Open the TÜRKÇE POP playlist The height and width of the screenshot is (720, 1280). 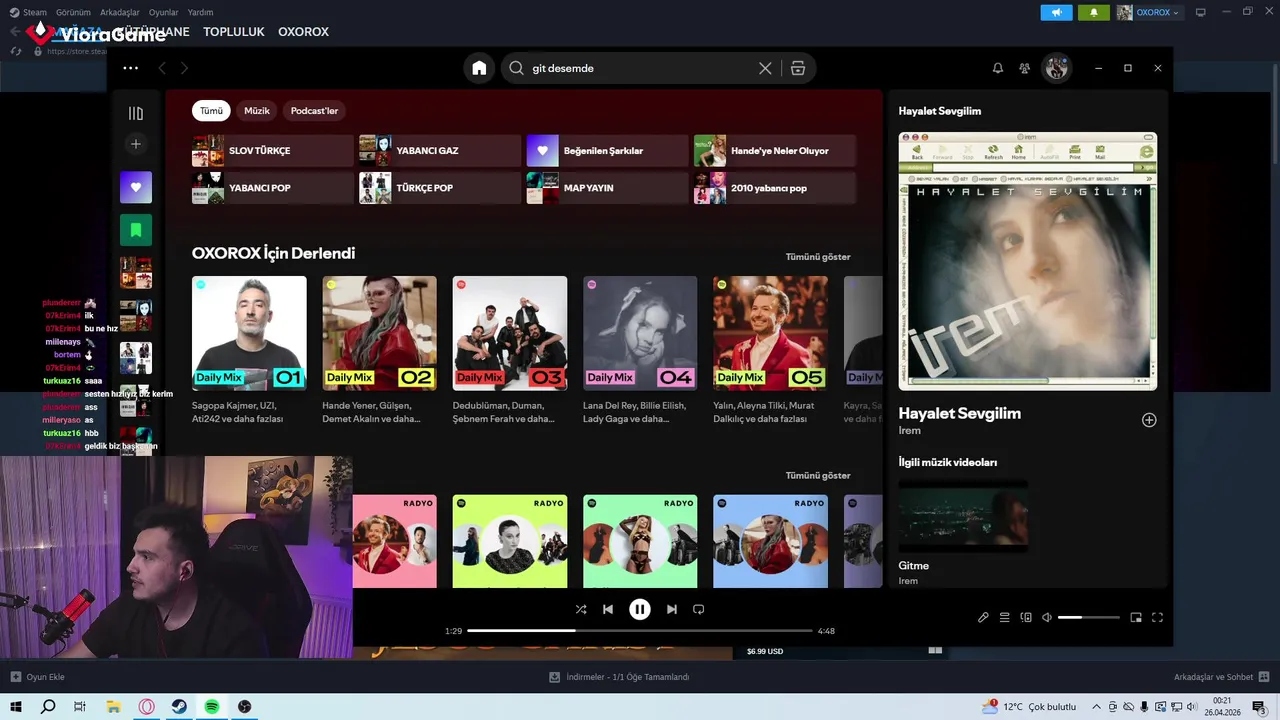(440, 188)
